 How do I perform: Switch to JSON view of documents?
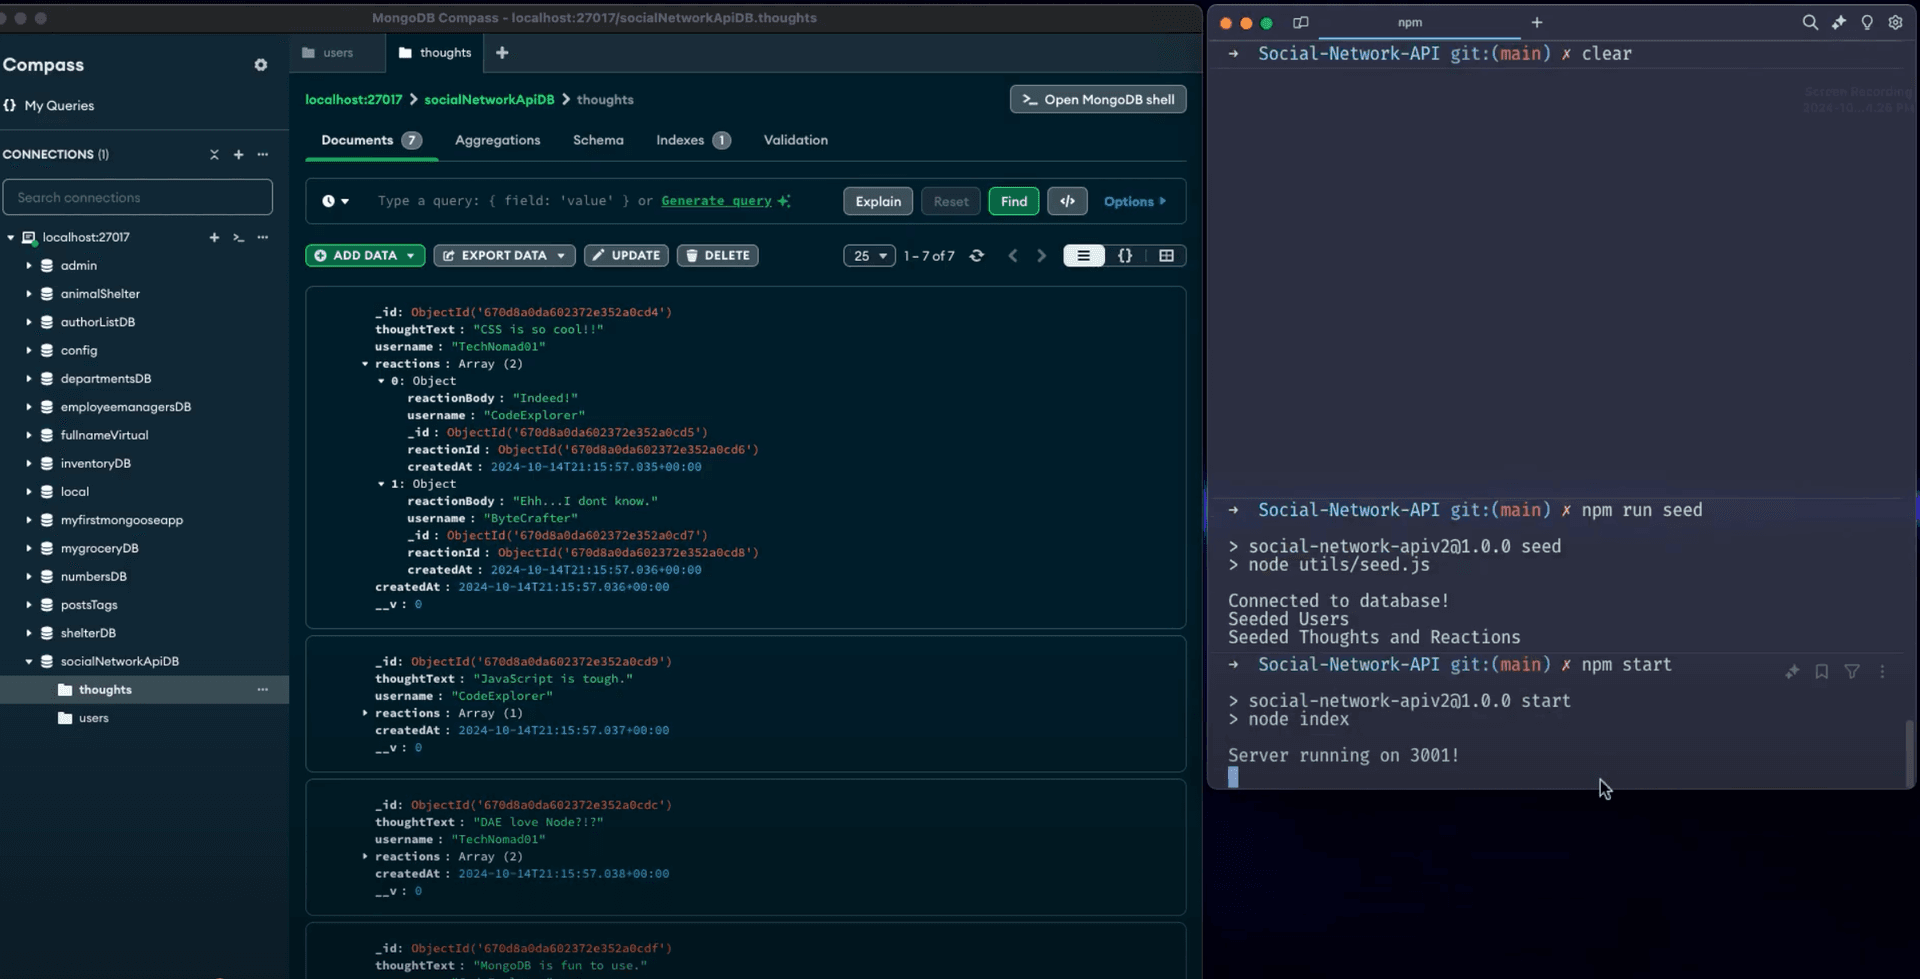[1125, 256]
